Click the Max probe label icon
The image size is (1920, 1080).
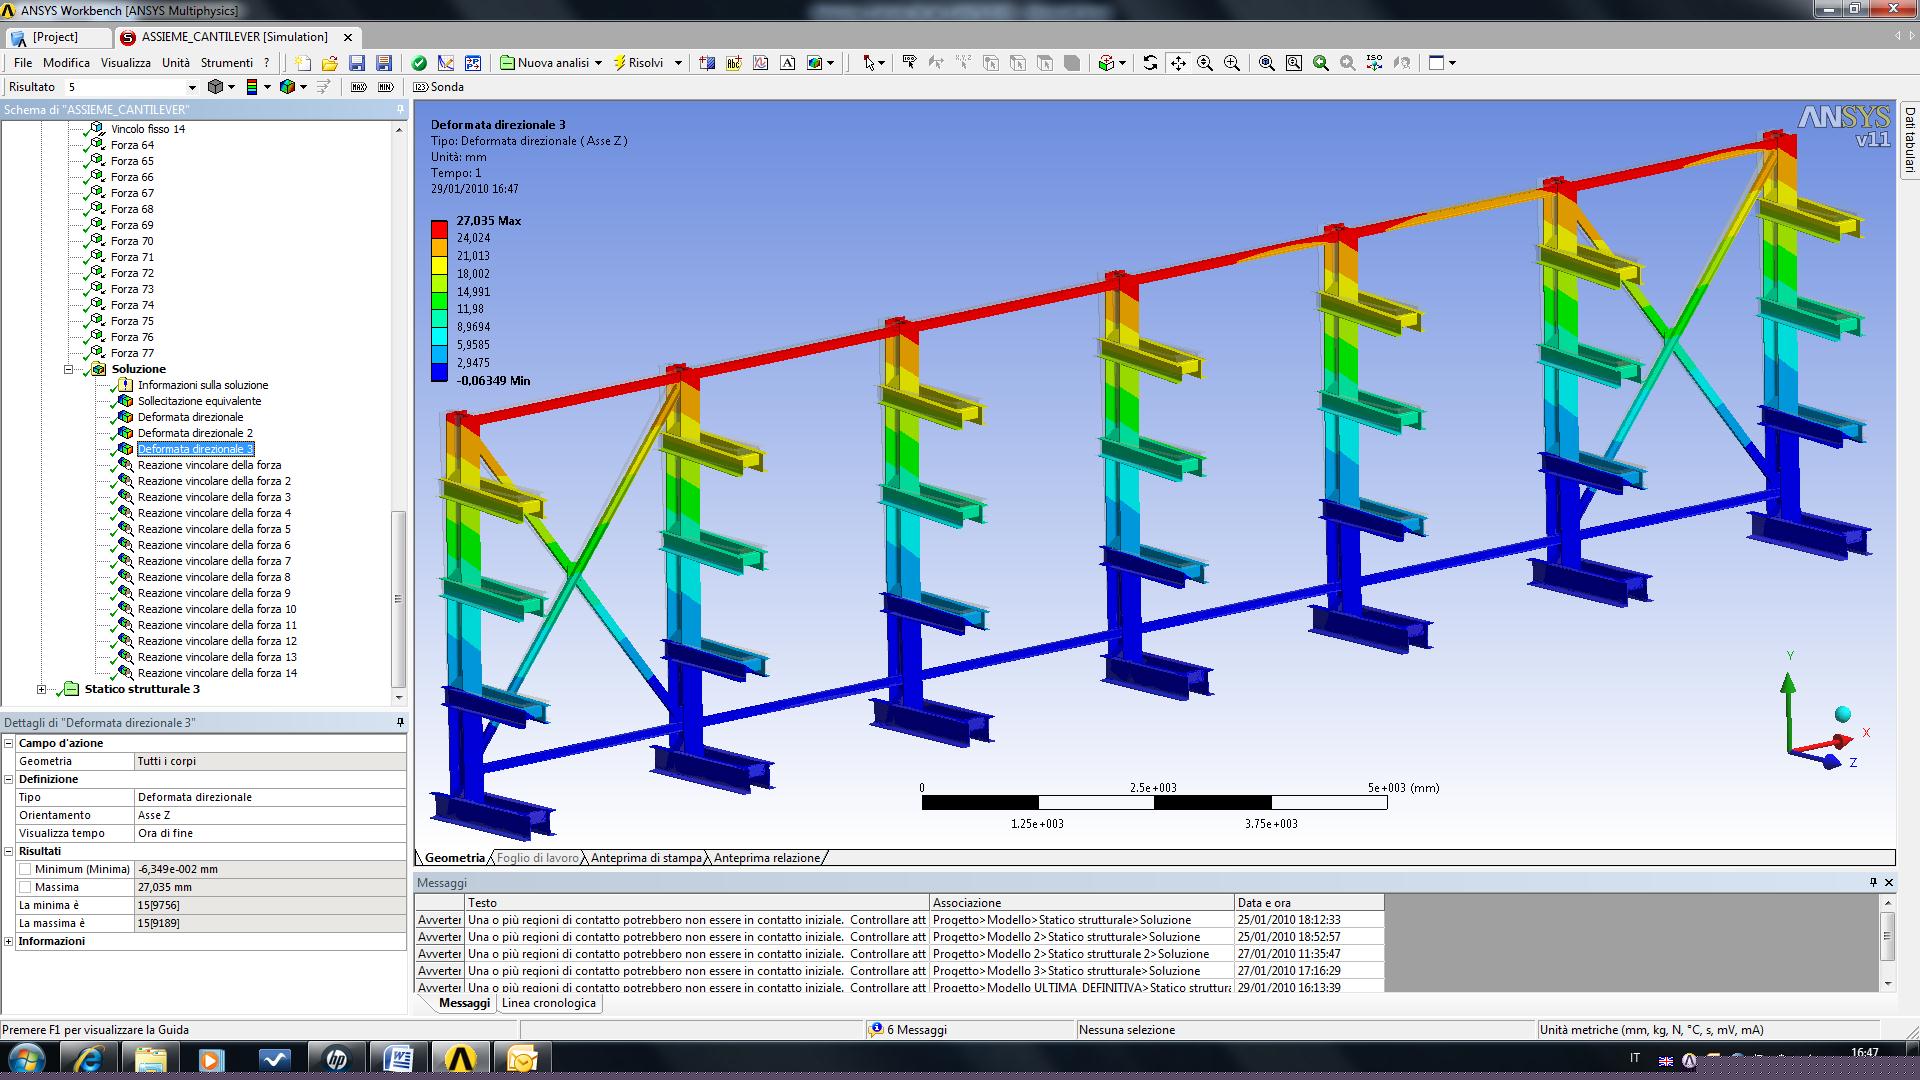[359, 87]
